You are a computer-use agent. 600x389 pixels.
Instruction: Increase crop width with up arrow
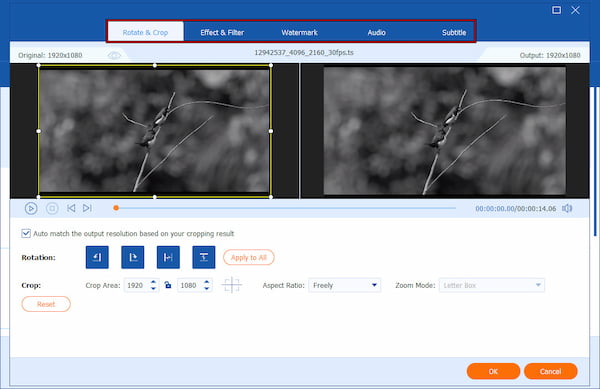pyautogui.click(x=153, y=282)
